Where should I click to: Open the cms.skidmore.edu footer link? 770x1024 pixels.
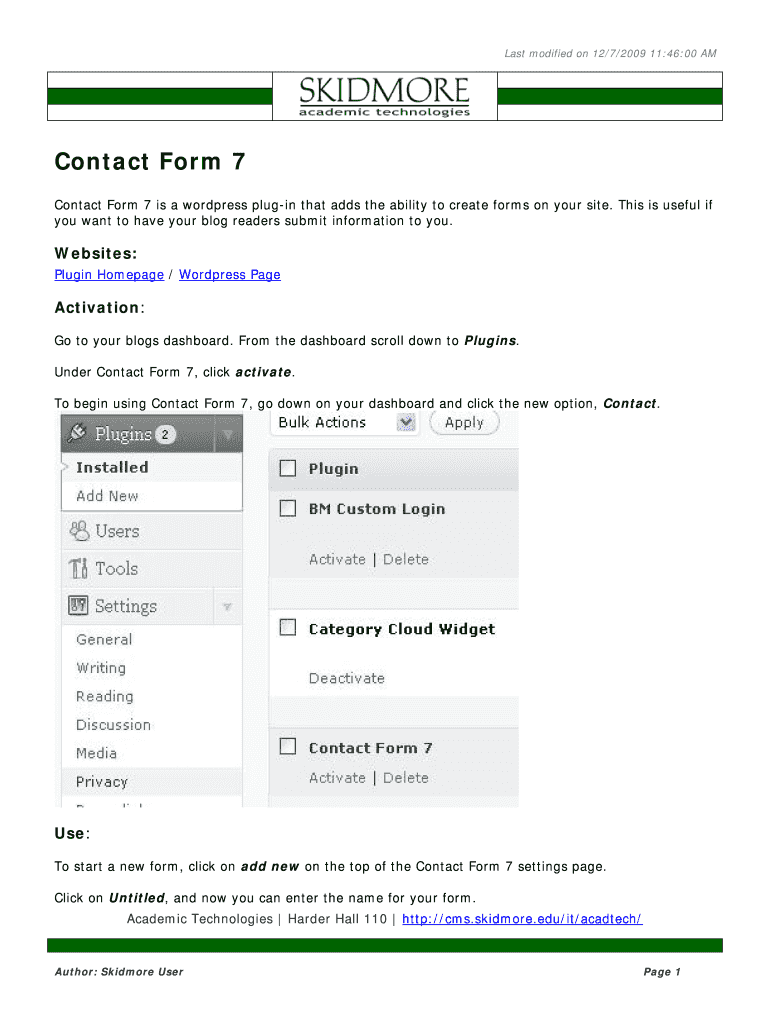point(521,919)
